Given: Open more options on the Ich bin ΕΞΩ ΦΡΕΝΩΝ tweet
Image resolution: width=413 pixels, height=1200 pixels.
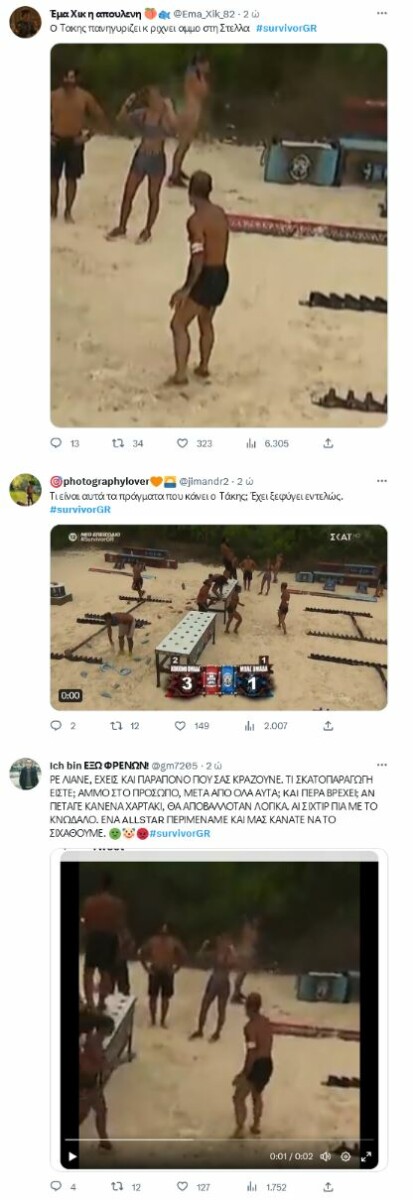Looking at the screenshot, I should pos(382,764).
